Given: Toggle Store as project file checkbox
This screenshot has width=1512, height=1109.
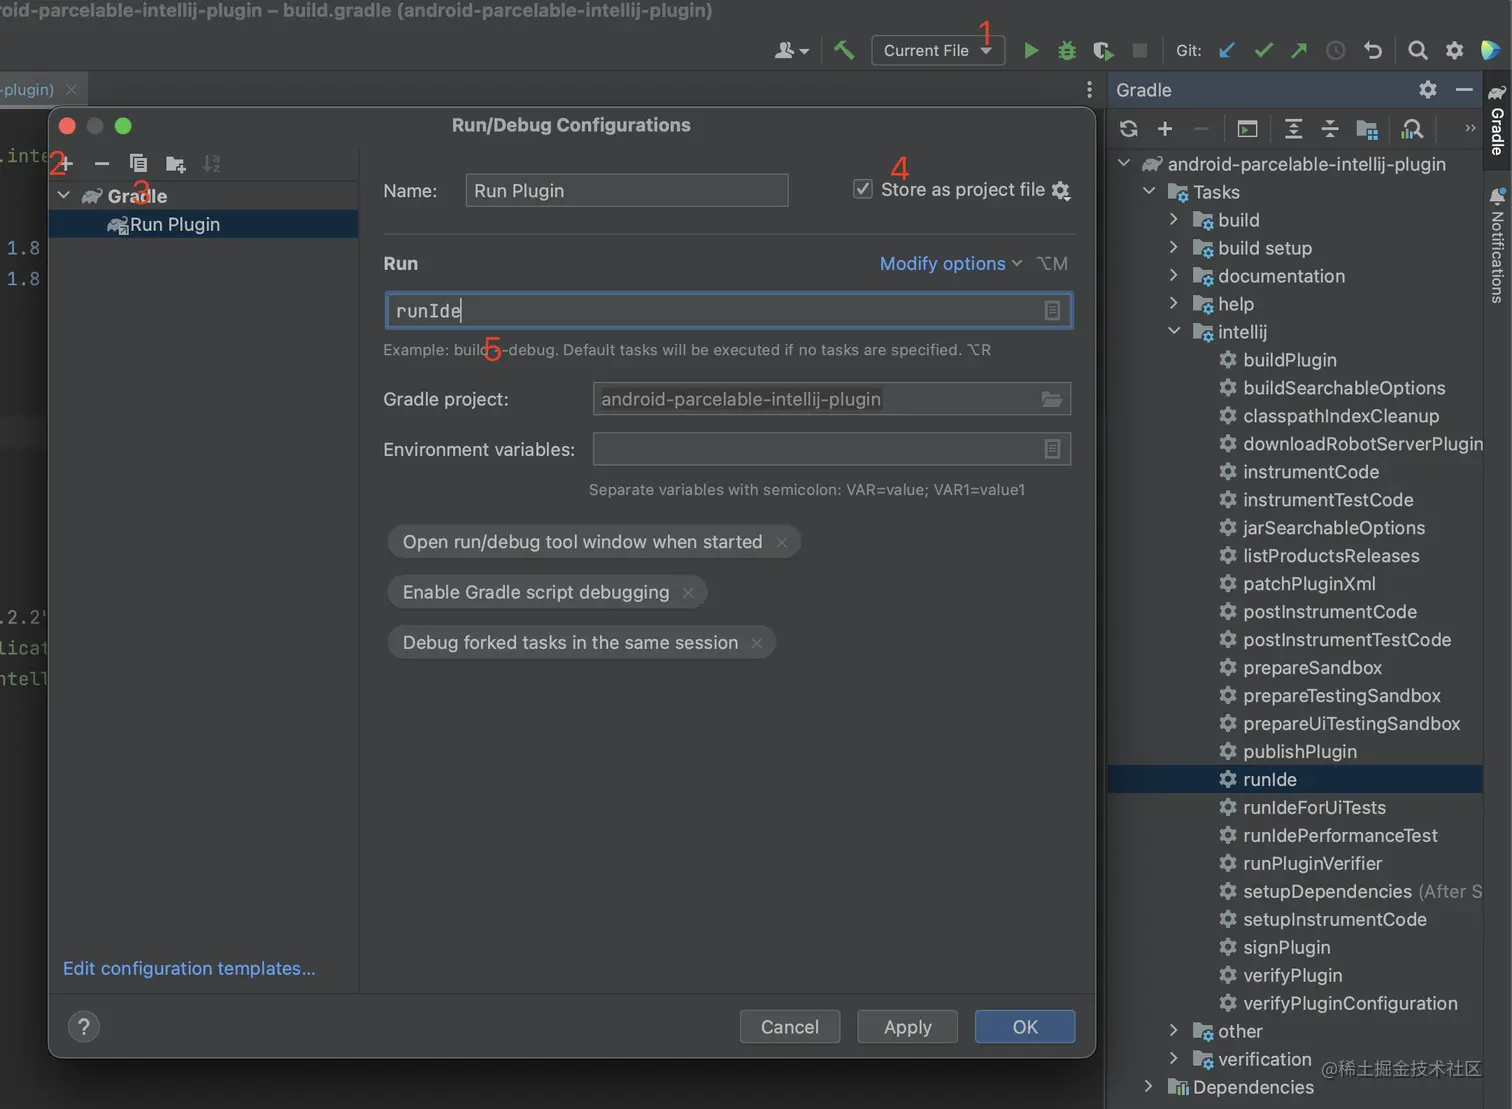Looking at the screenshot, I should [863, 189].
